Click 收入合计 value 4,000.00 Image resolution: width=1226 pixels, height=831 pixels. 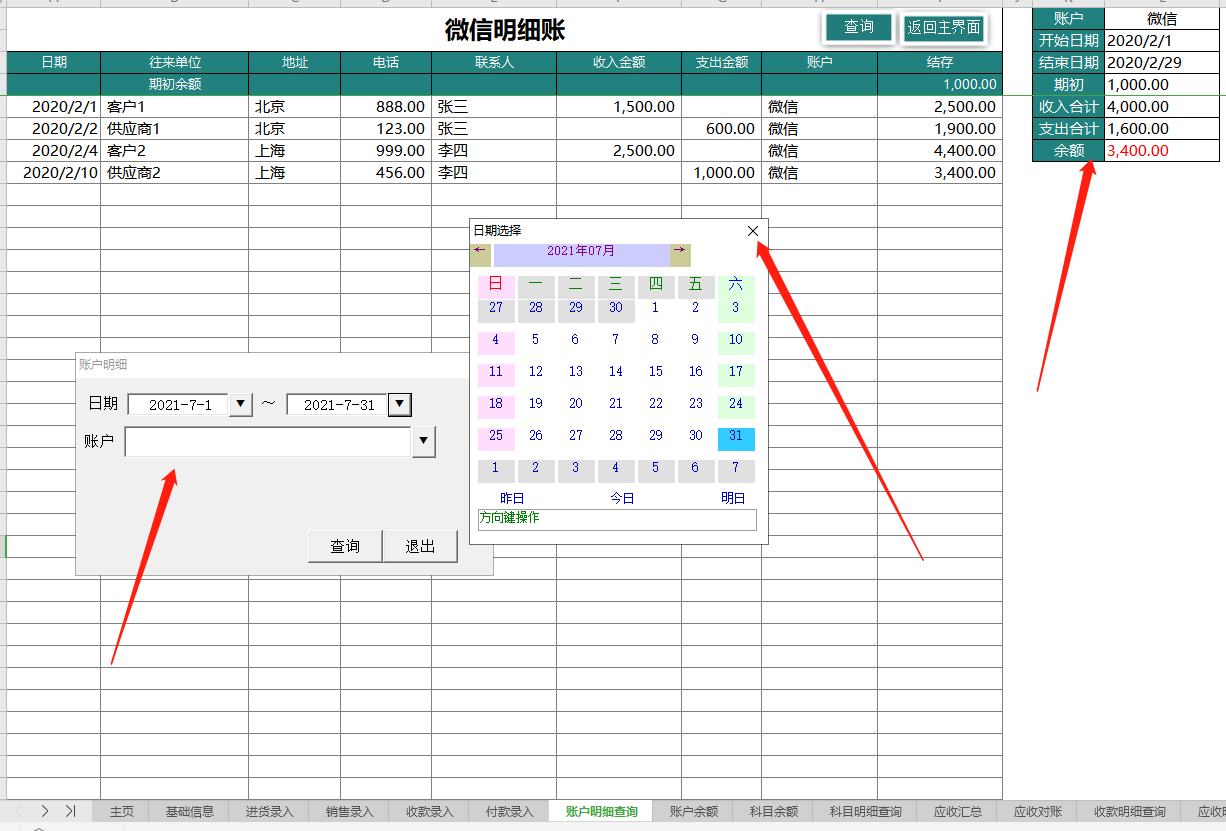[1162, 107]
